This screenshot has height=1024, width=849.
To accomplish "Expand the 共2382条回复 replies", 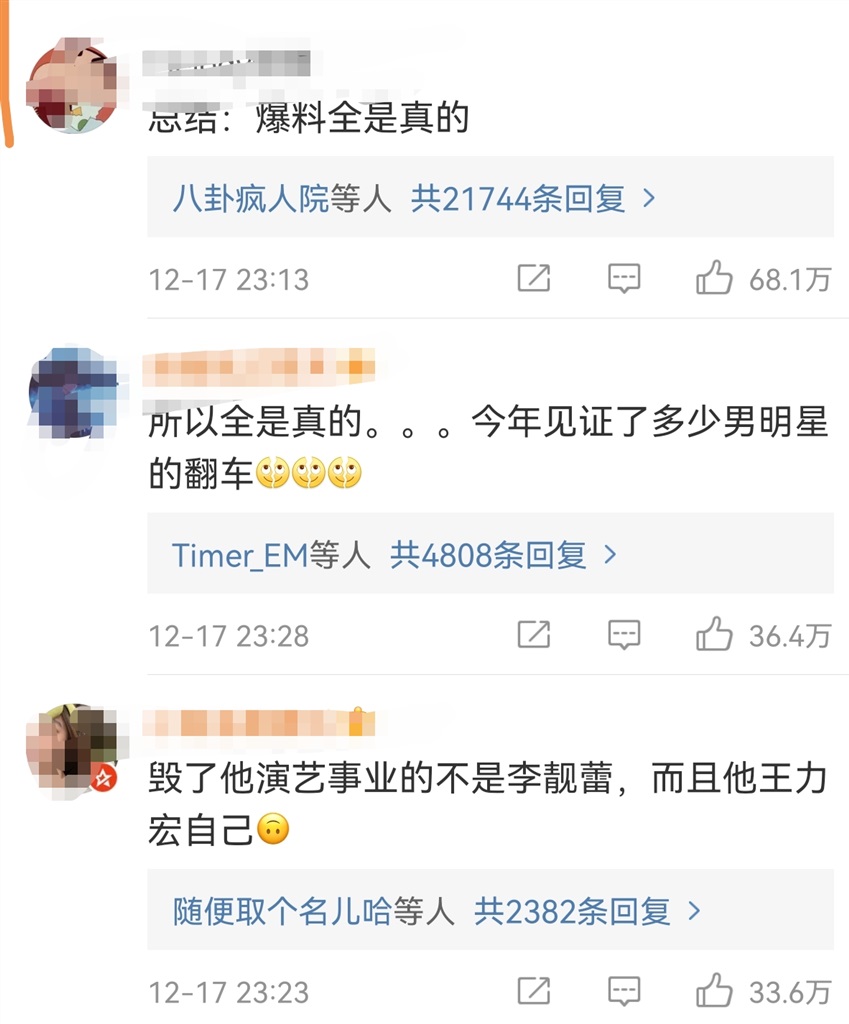I will click(x=587, y=911).
